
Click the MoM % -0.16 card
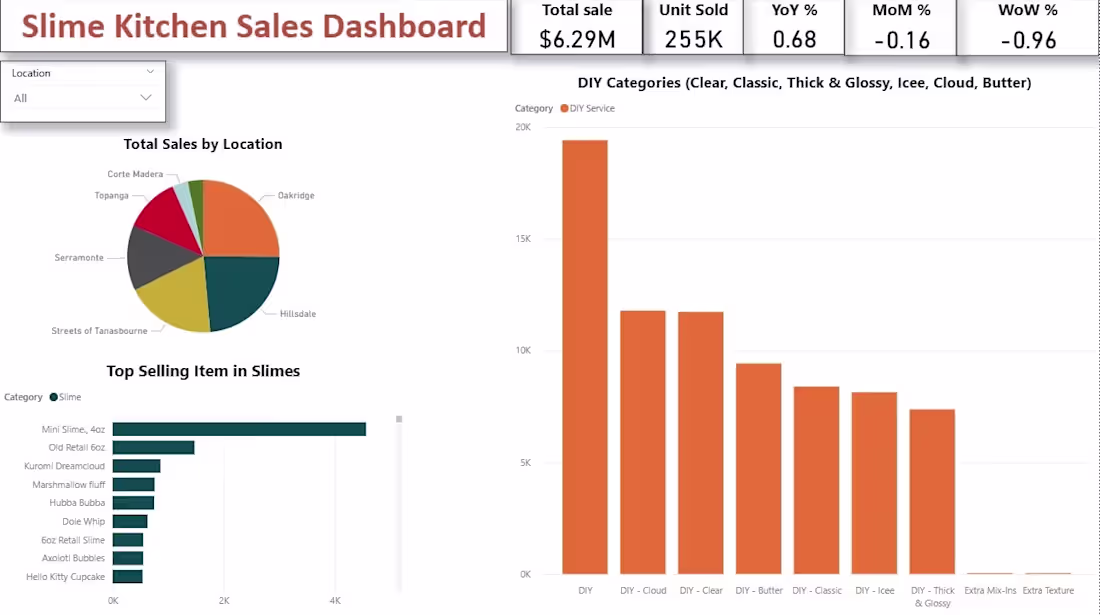click(x=901, y=27)
